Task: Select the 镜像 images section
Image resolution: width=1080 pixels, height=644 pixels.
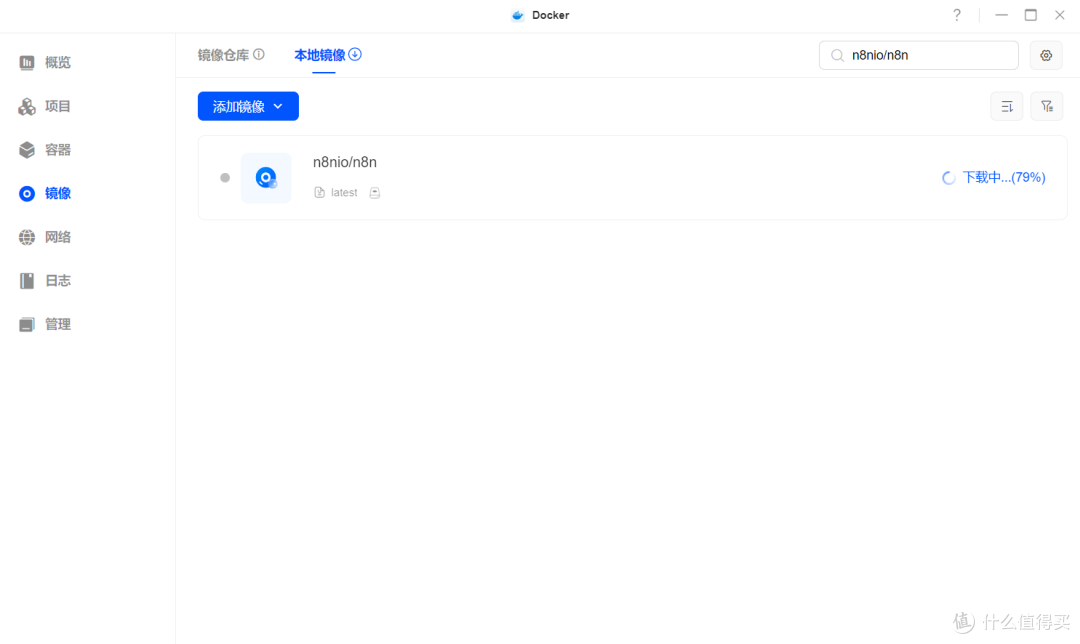Action: [45, 194]
